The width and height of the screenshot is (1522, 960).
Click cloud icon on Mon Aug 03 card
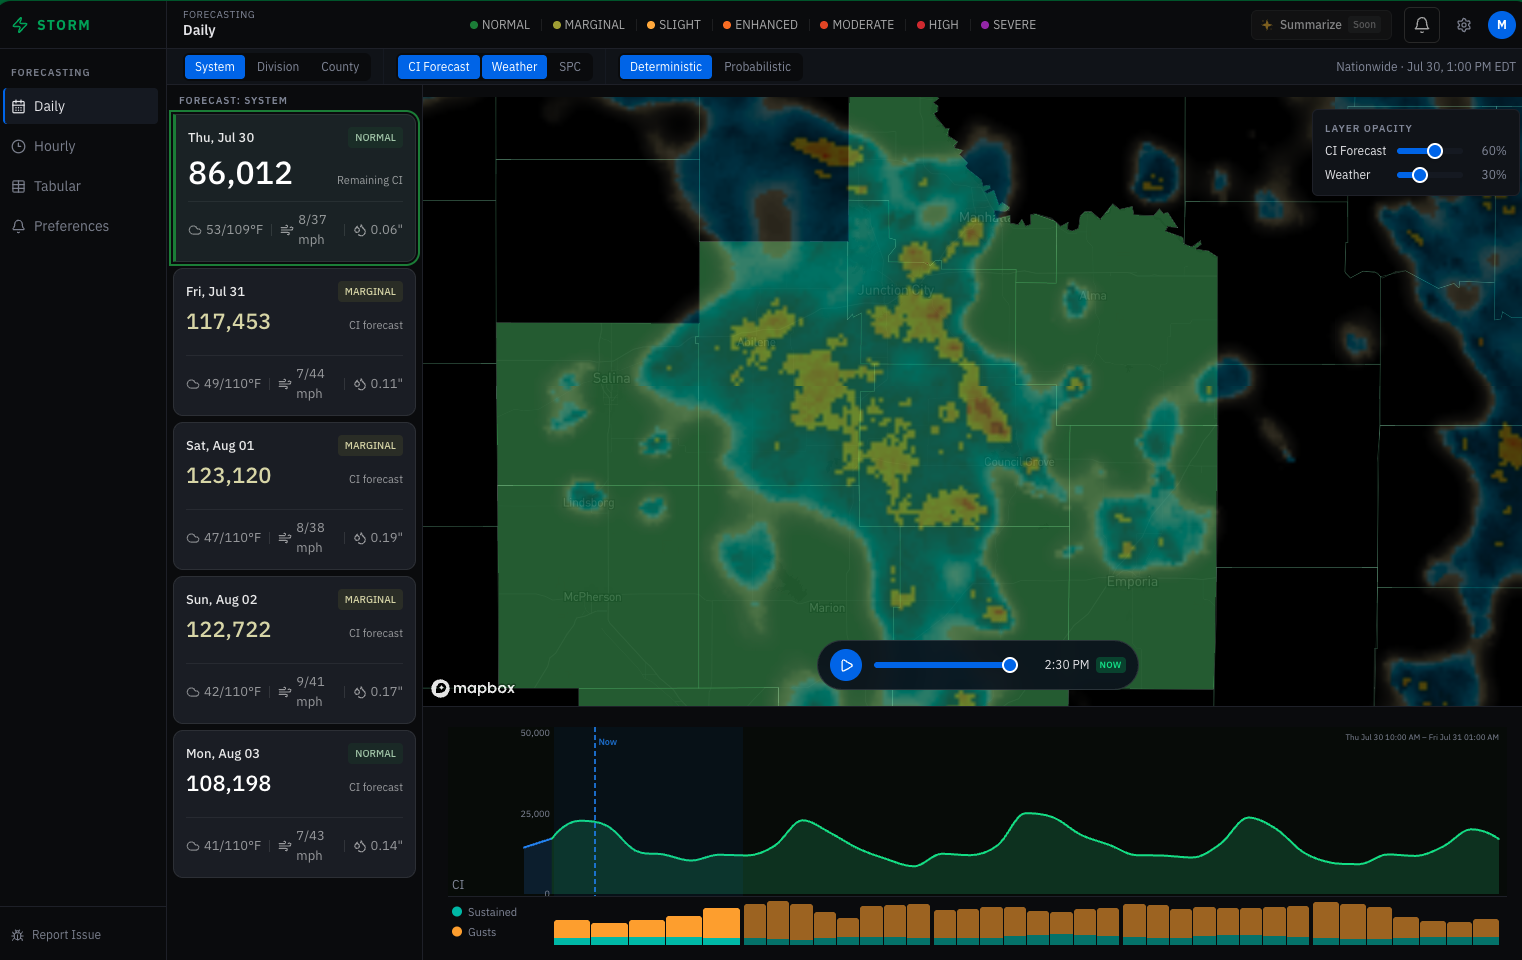(x=193, y=846)
